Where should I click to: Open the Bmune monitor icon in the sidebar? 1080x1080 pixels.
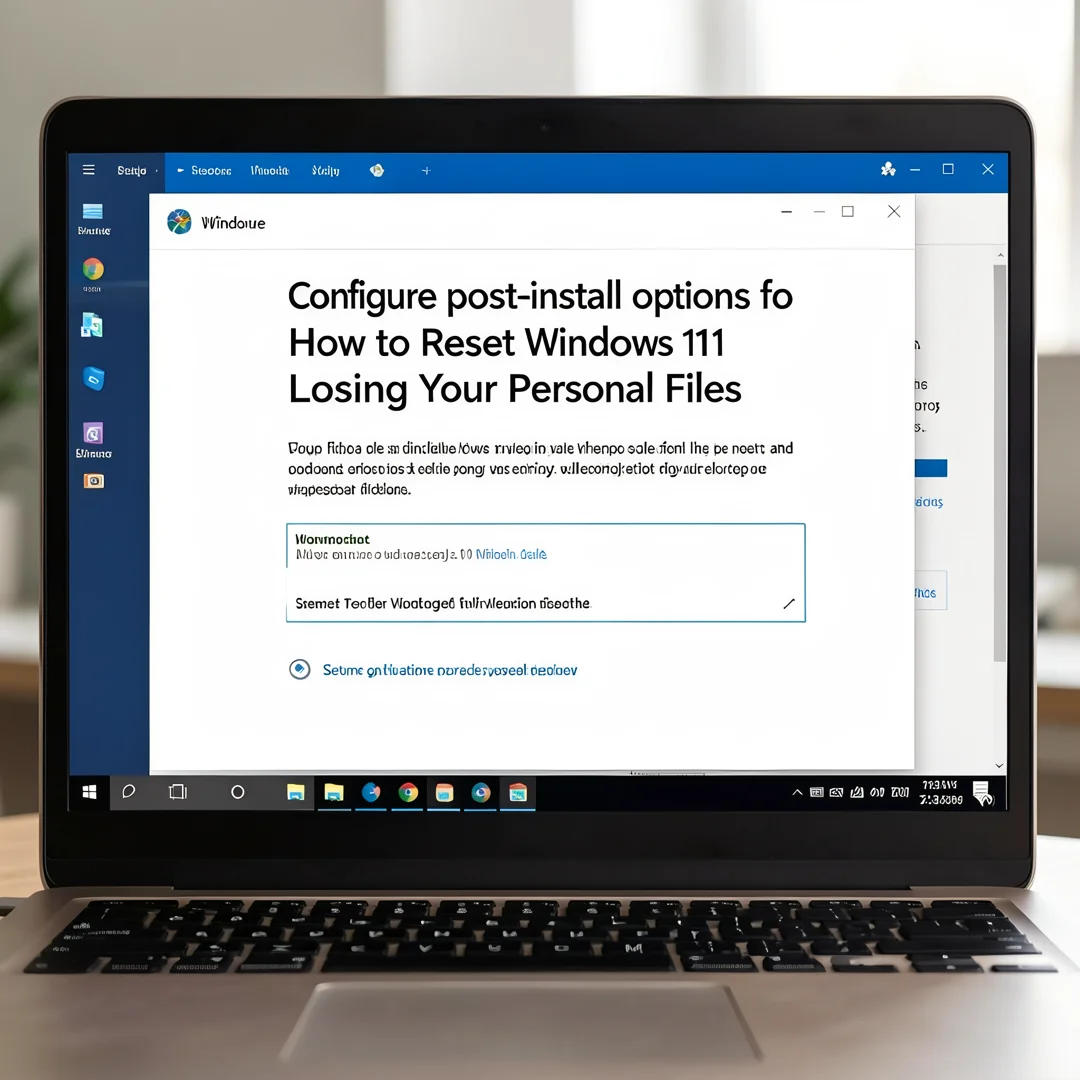[93, 219]
